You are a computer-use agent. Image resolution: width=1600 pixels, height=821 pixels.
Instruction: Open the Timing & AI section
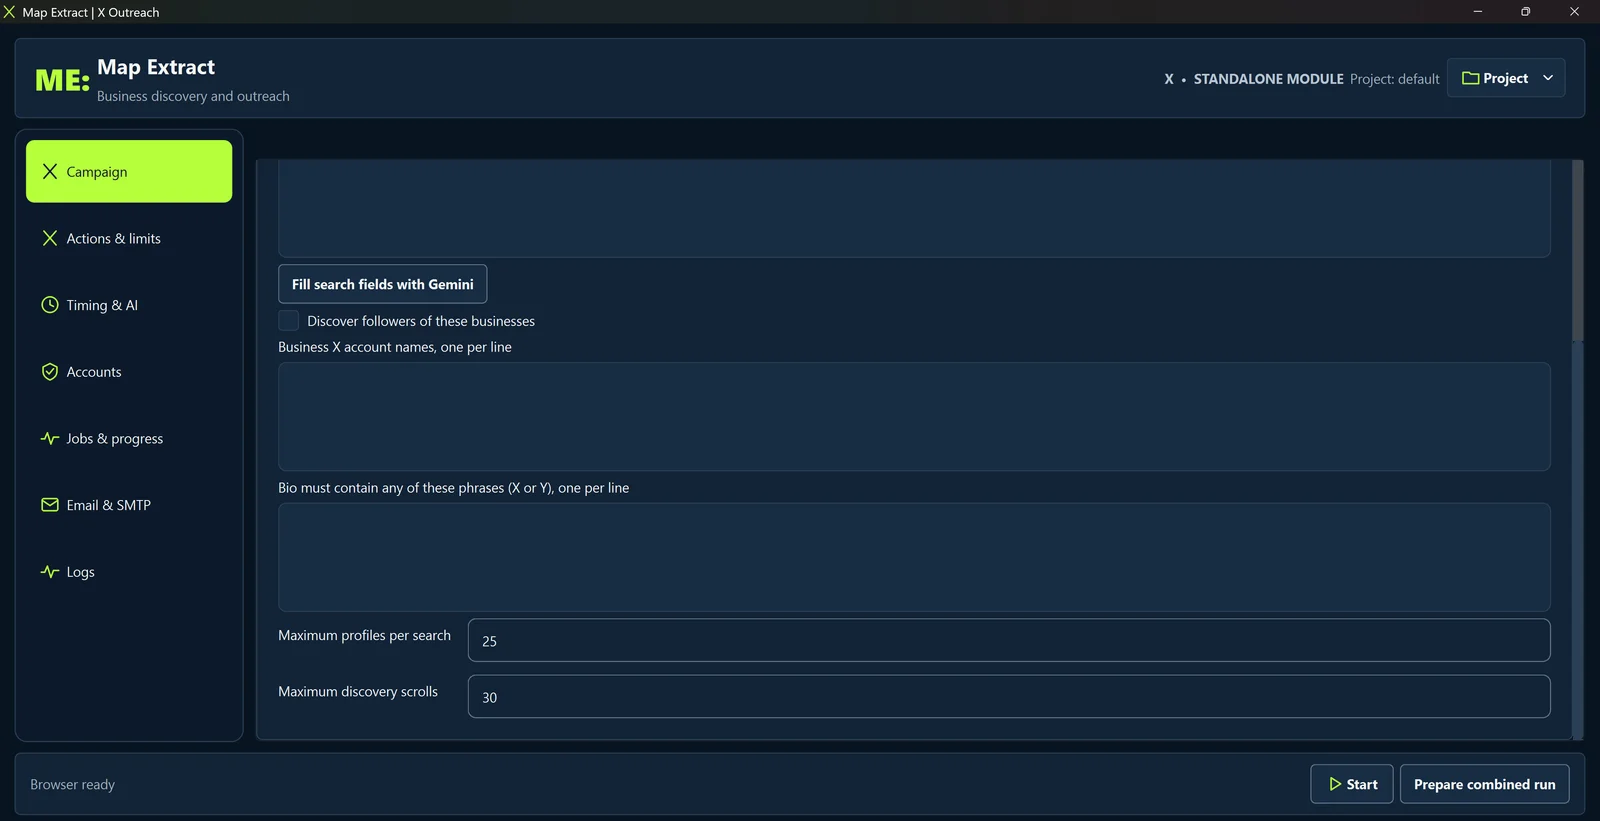pos(129,305)
